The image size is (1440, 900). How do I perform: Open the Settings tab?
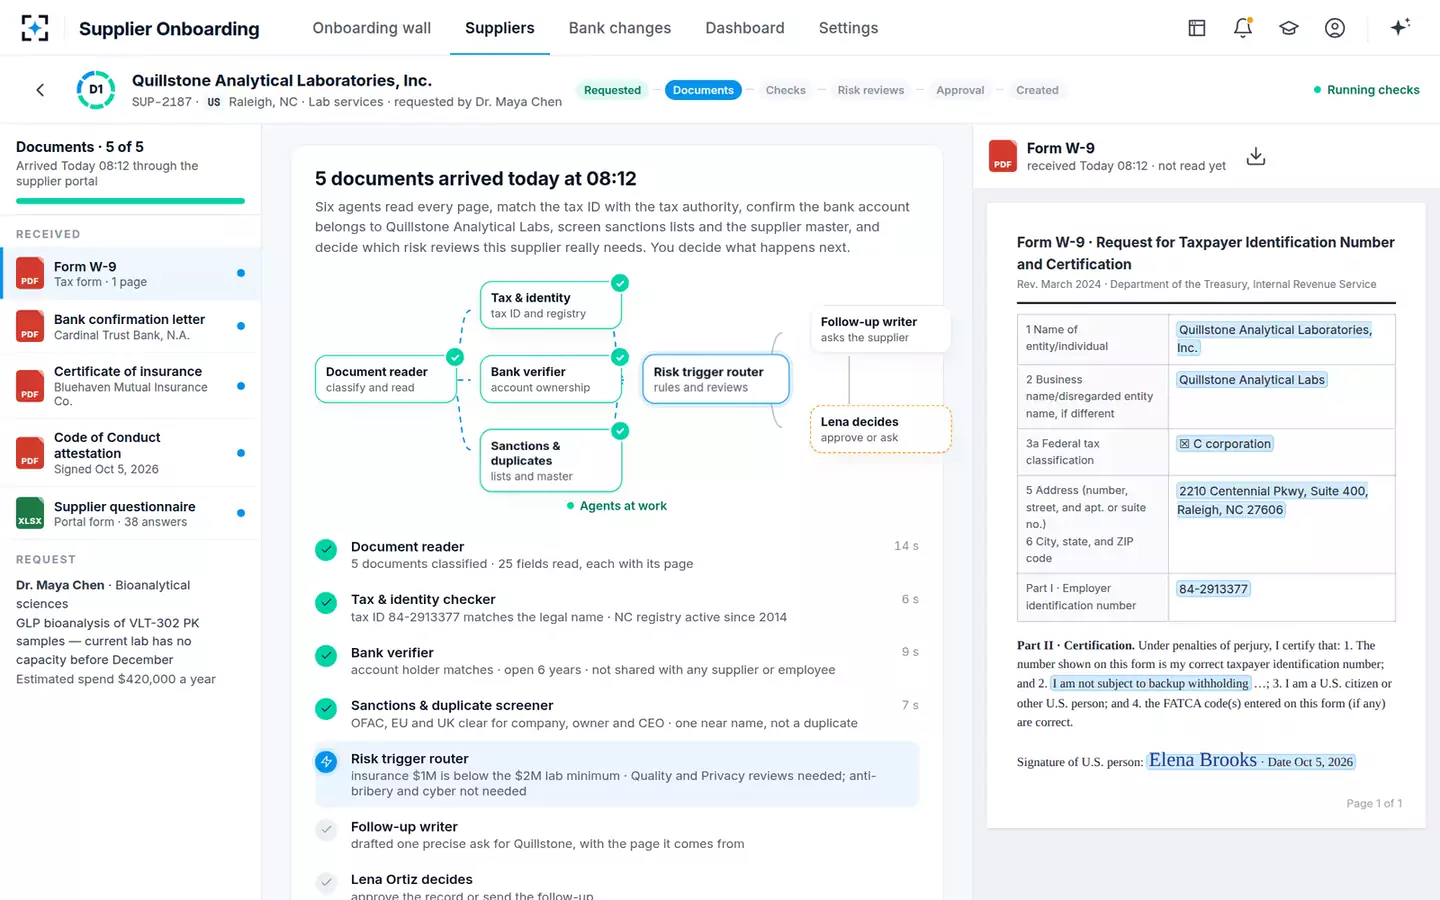click(x=848, y=28)
